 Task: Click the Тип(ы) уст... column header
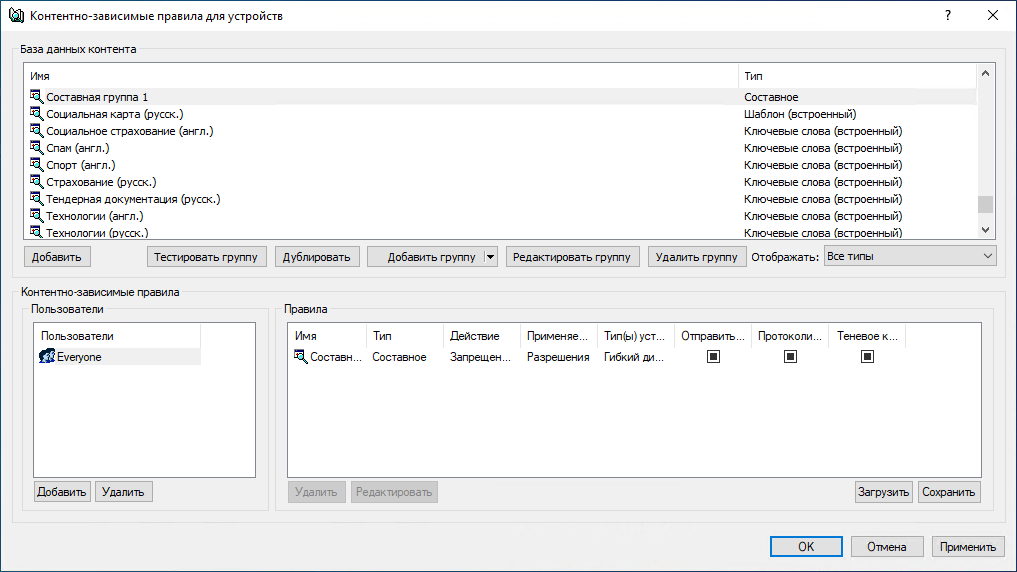click(636, 336)
